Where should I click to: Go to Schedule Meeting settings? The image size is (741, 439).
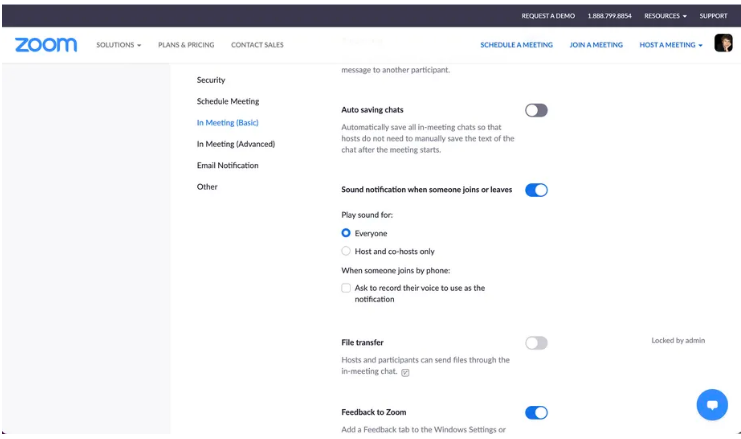[227, 101]
